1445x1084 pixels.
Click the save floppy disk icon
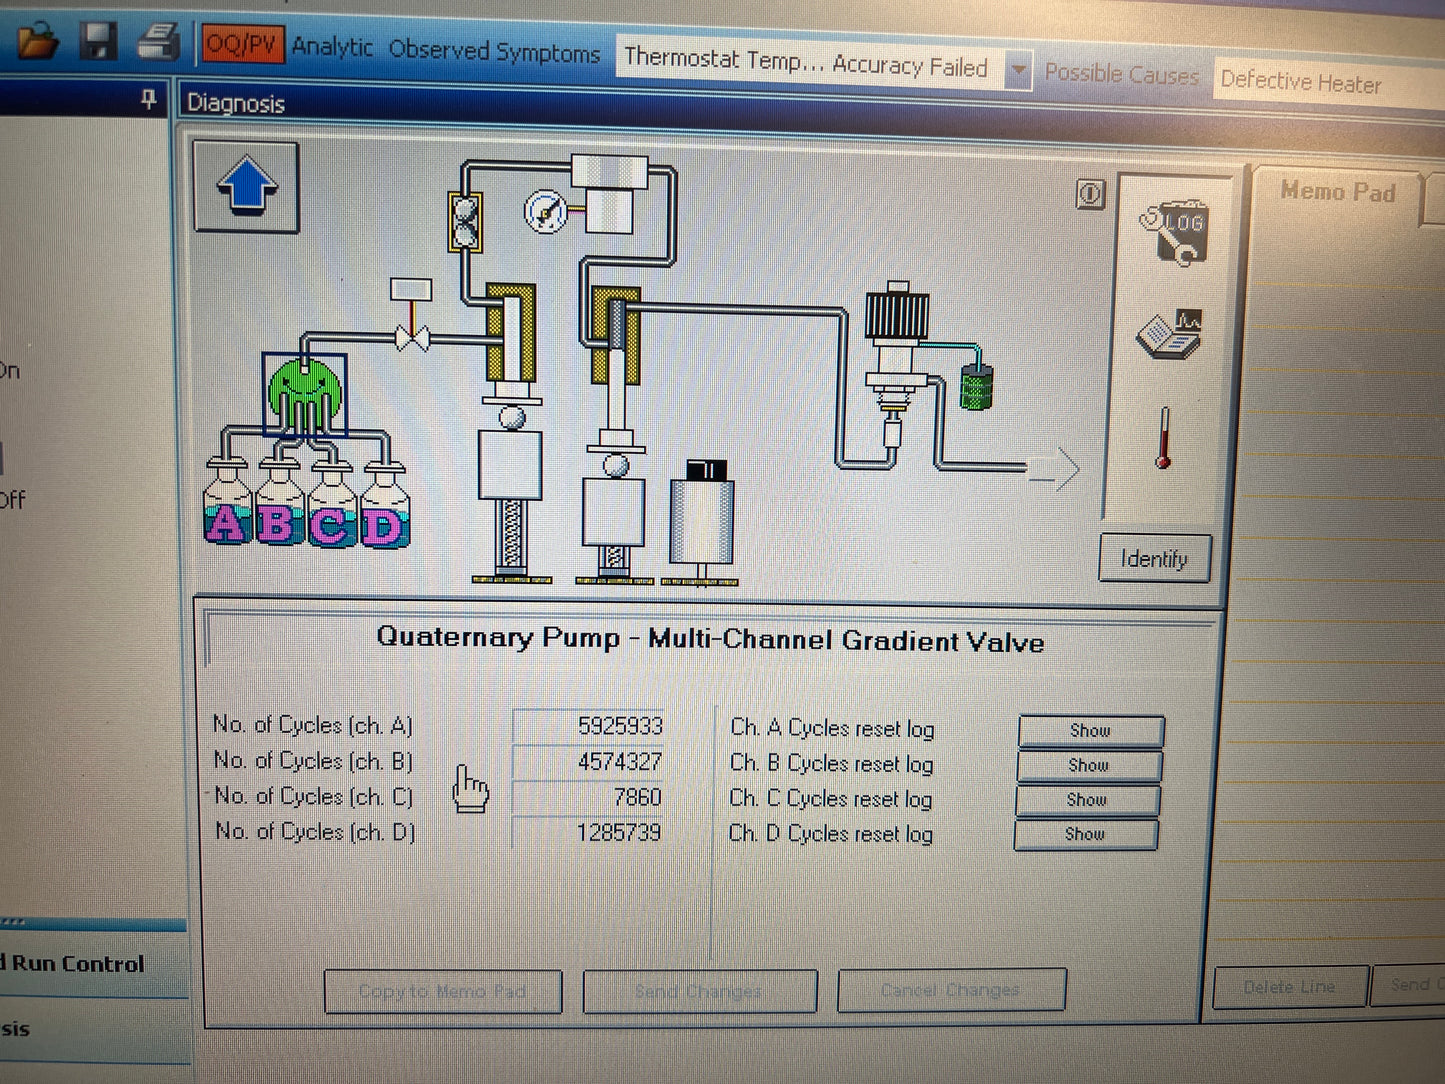coord(99,41)
